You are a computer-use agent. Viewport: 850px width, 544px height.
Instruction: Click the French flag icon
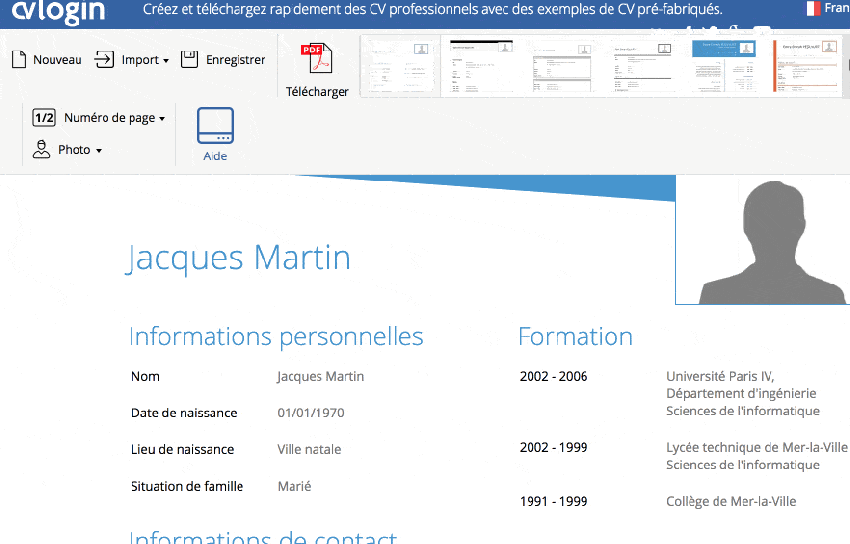coord(813,8)
